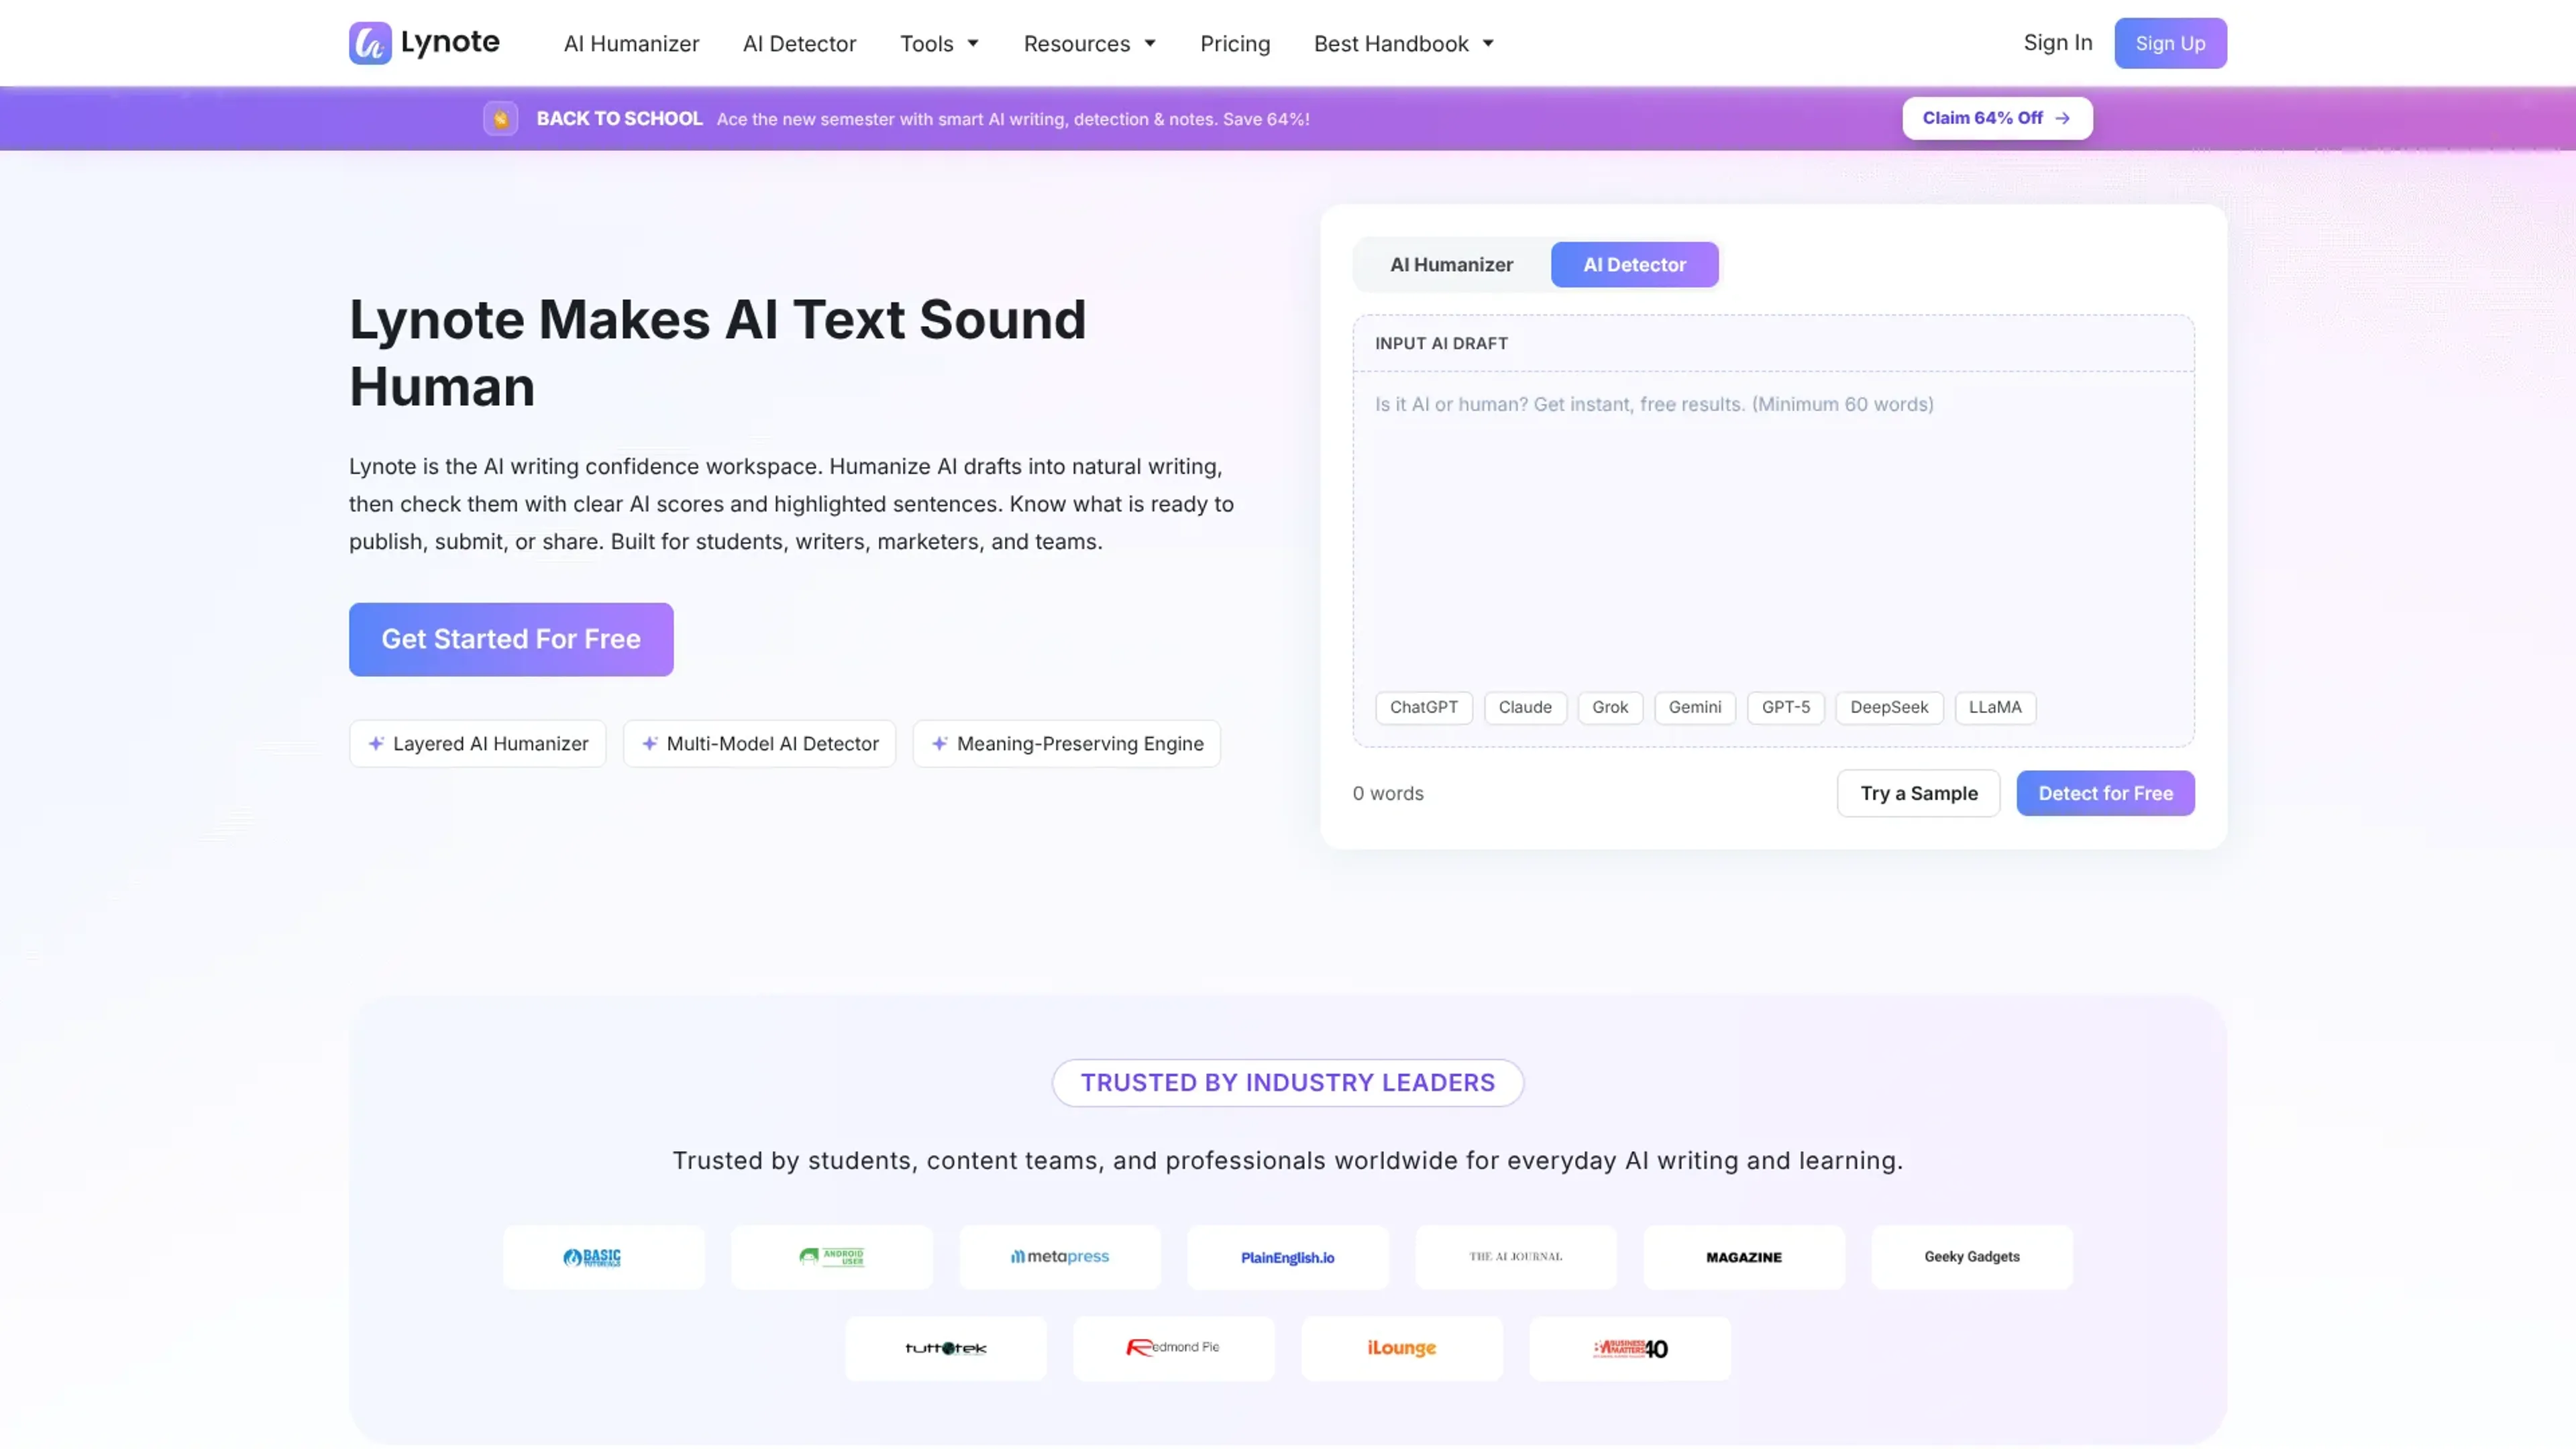The width and height of the screenshot is (2576, 1449).
Task: Click the Lynote brand name
Action: [x=450, y=42]
